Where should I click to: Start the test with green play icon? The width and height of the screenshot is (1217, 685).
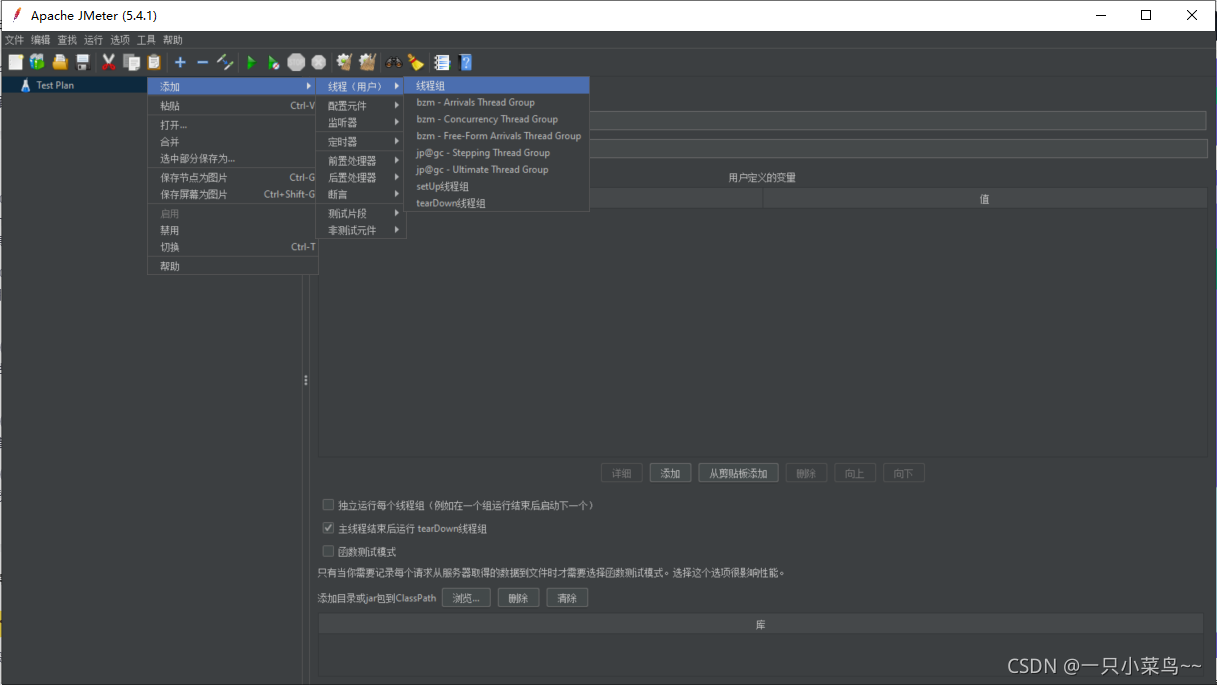click(x=251, y=62)
